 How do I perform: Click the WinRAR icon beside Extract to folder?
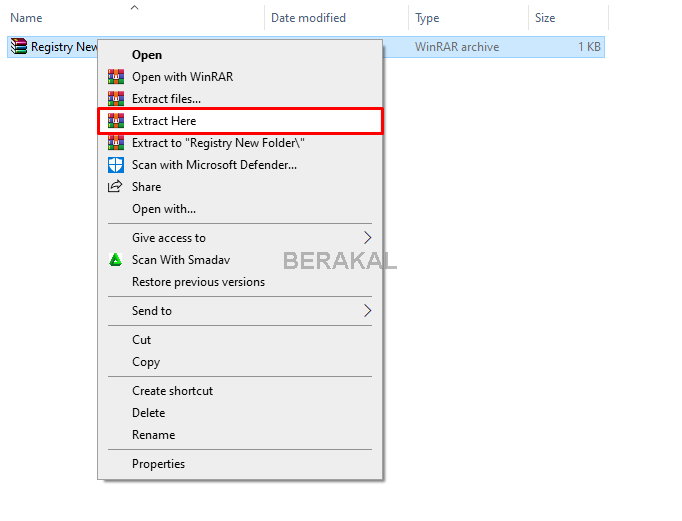point(115,143)
